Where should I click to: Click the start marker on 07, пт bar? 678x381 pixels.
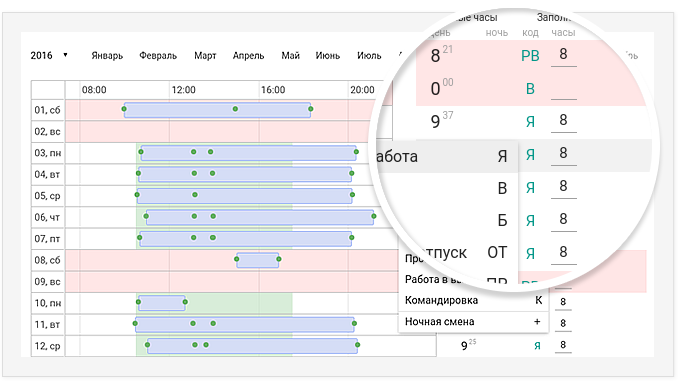click(x=140, y=237)
